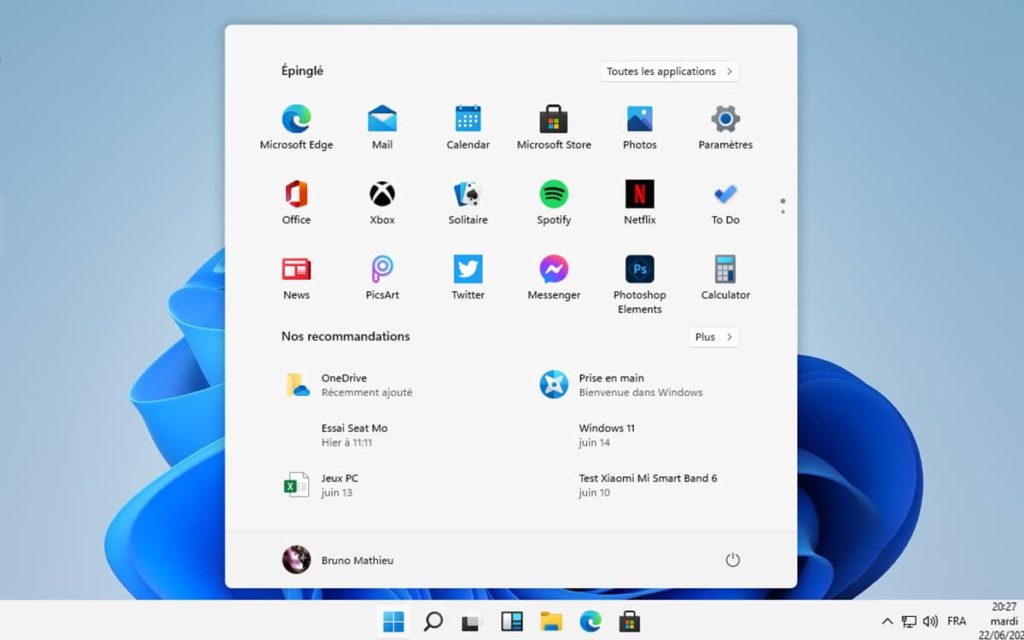1024x640 pixels.
Task: Open Microsoft Edge from pinned apps
Action: [x=296, y=128]
